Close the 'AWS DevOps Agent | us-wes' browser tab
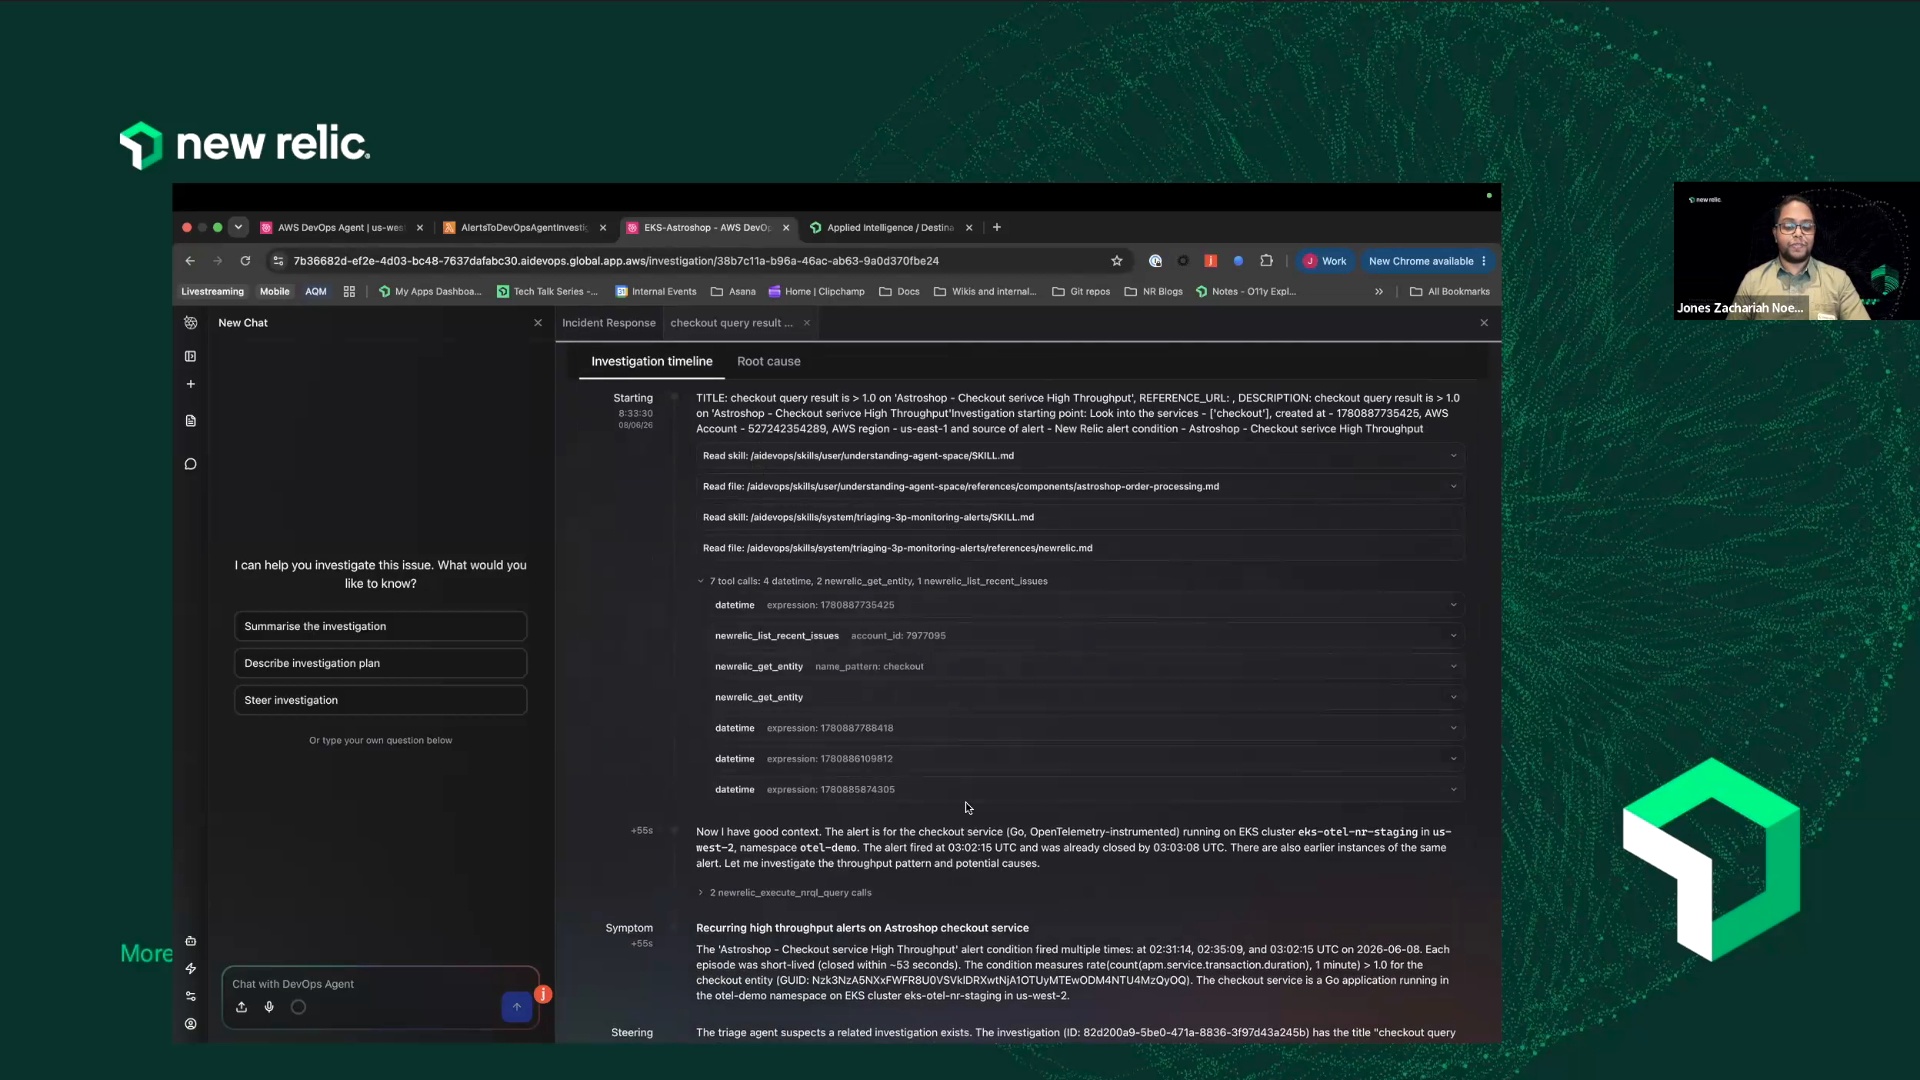 pyautogui.click(x=420, y=228)
